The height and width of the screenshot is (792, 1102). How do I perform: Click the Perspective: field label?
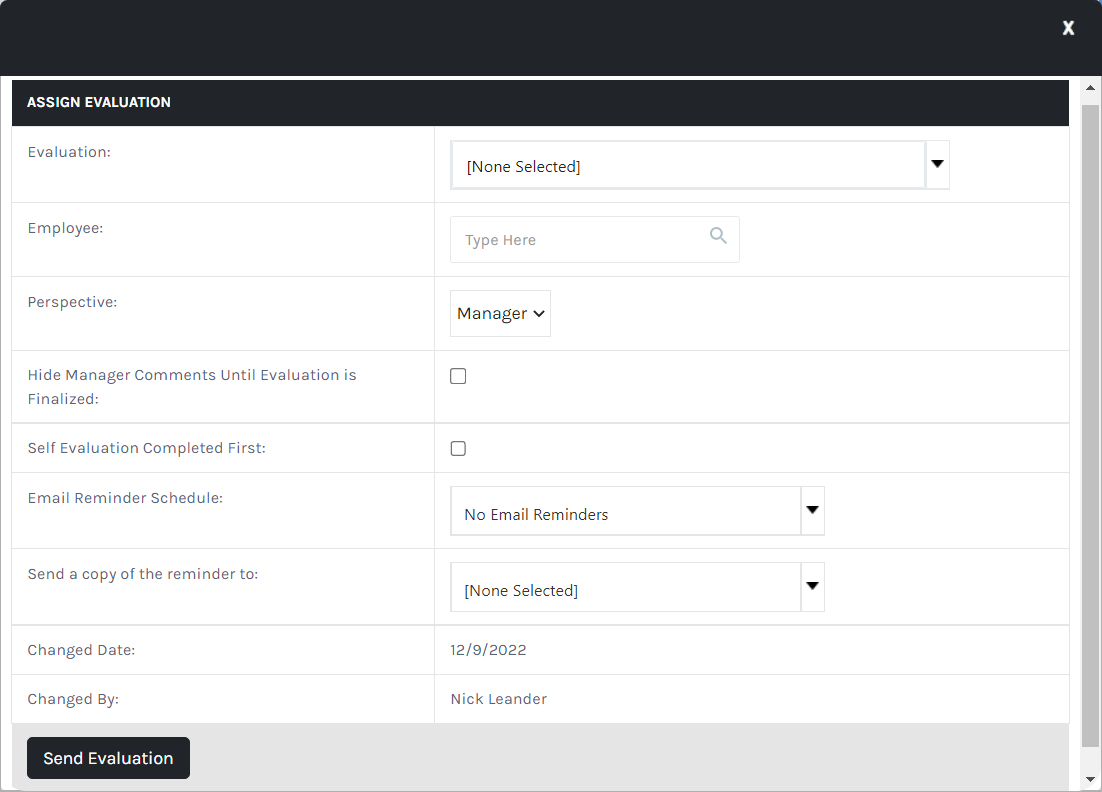click(72, 302)
